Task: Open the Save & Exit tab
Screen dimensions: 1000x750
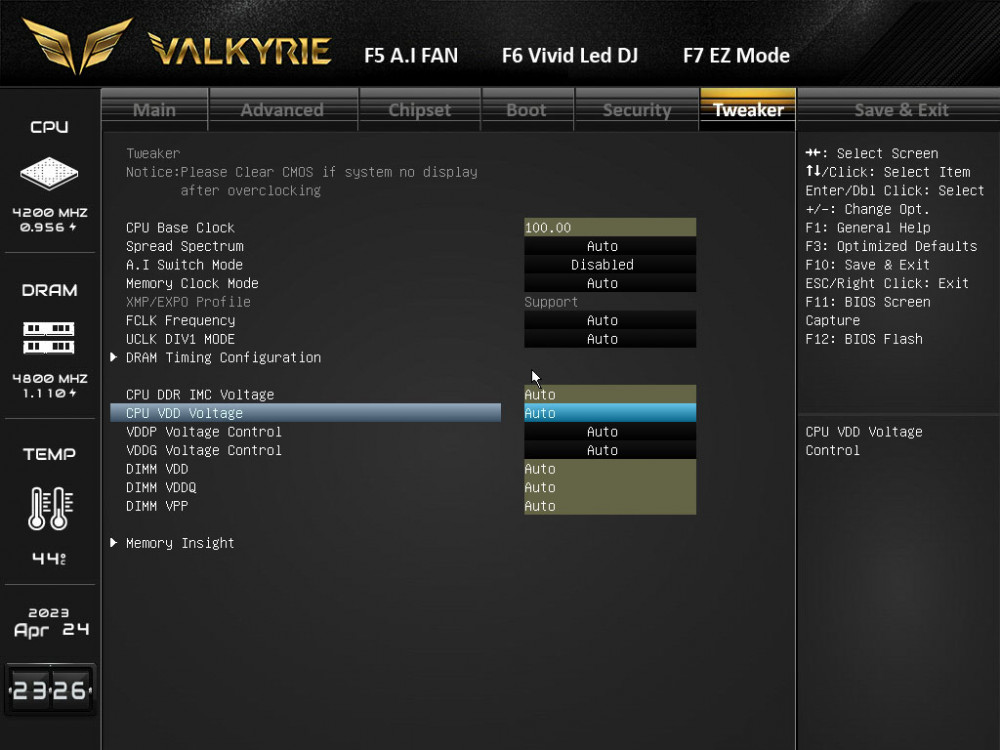Action: pos(902,110)
